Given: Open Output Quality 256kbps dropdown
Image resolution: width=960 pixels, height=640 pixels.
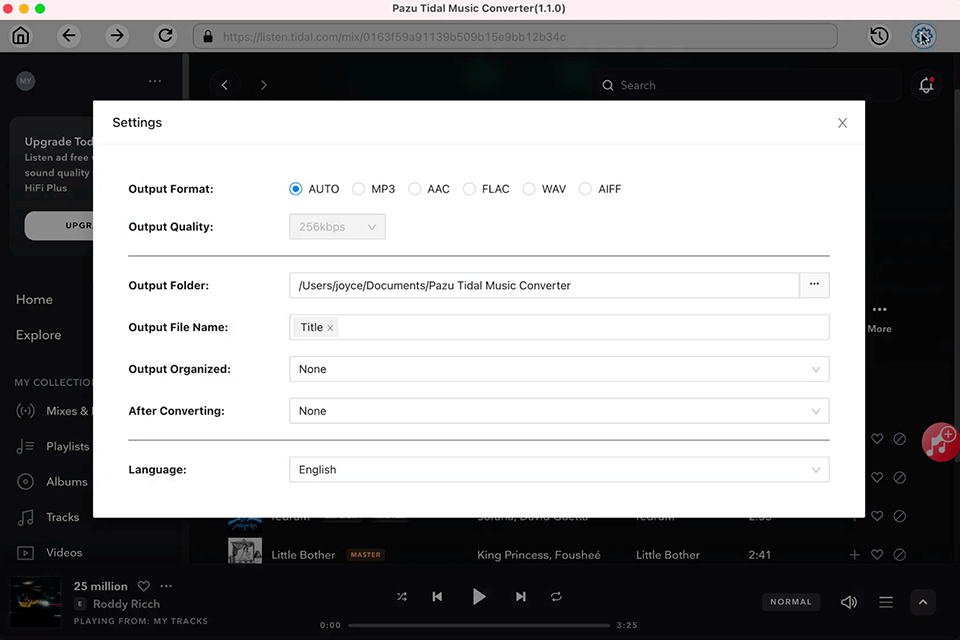Looking at the screenshot, I should click(337, 227).
